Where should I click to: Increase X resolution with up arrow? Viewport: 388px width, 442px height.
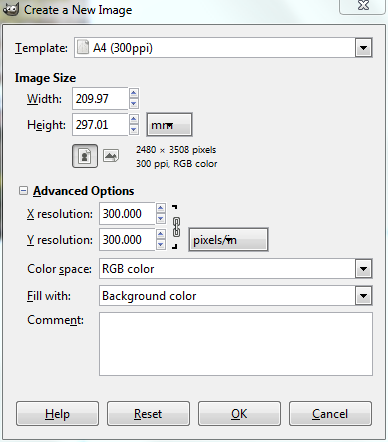(x=161, y=208)
